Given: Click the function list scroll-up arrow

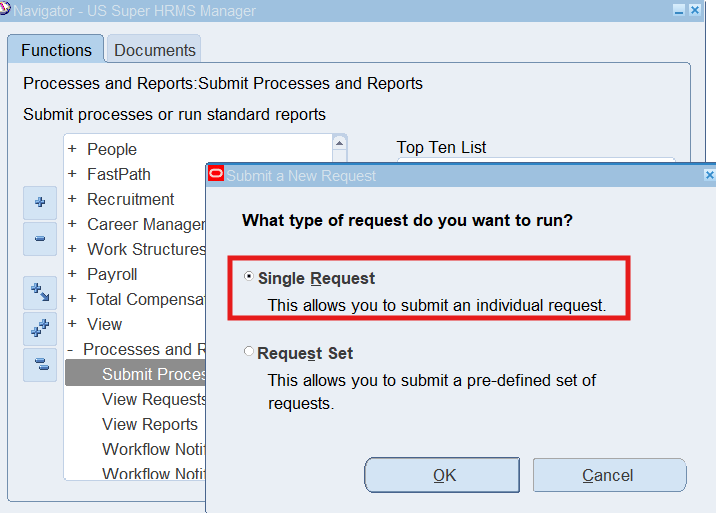Looking at the screenshot, I should (339, 143).
